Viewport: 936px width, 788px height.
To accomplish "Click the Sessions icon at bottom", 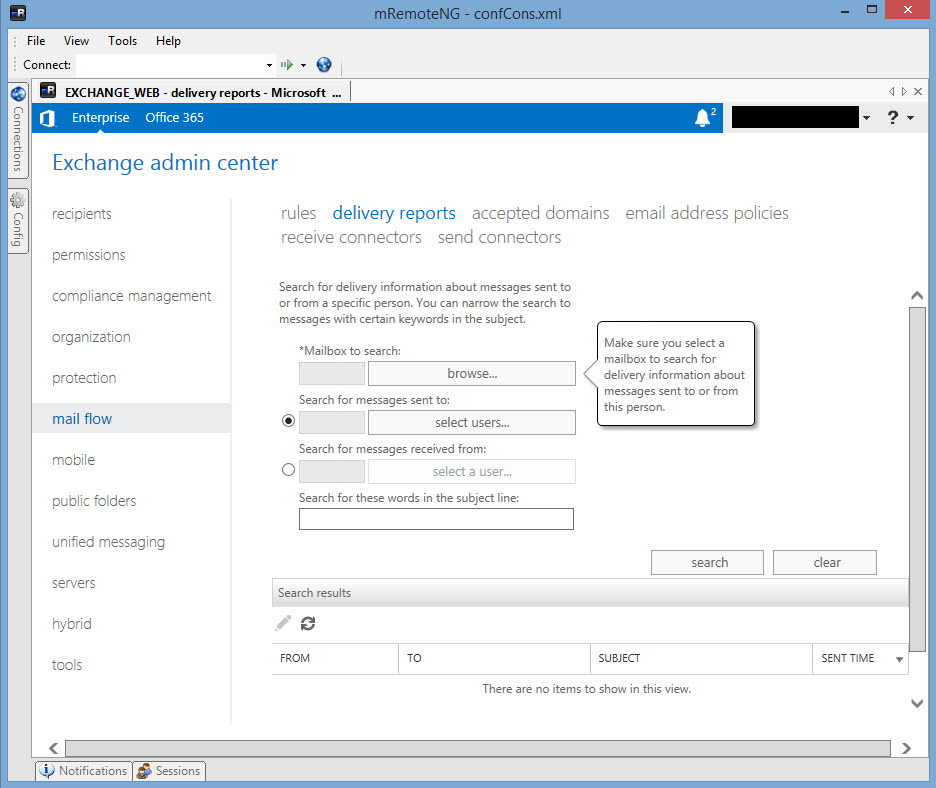I will 144,771.
